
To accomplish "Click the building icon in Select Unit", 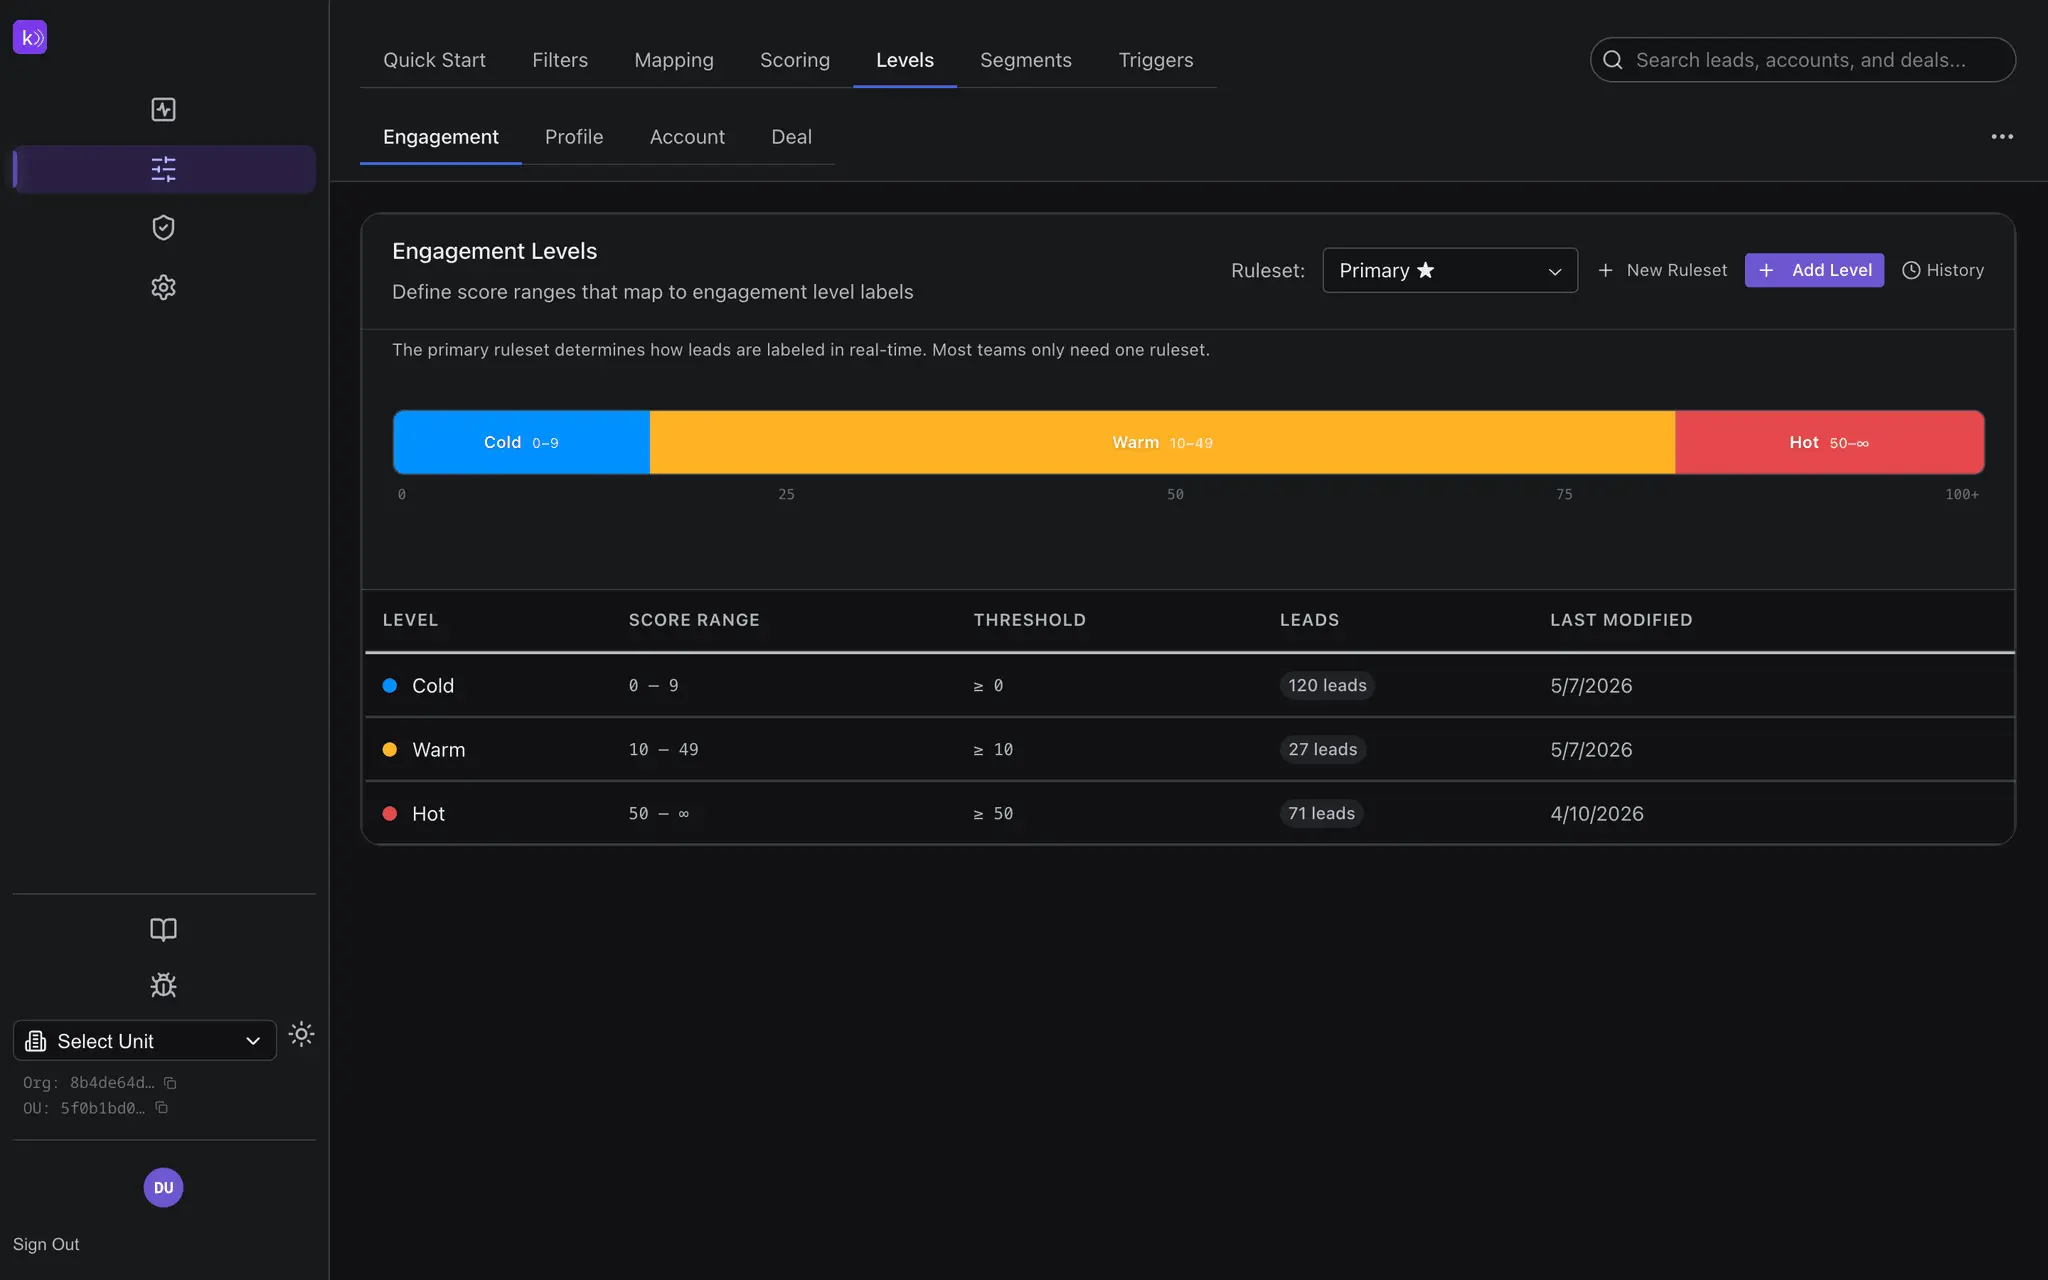I will pyautogui.click(x=36, y=1041).
